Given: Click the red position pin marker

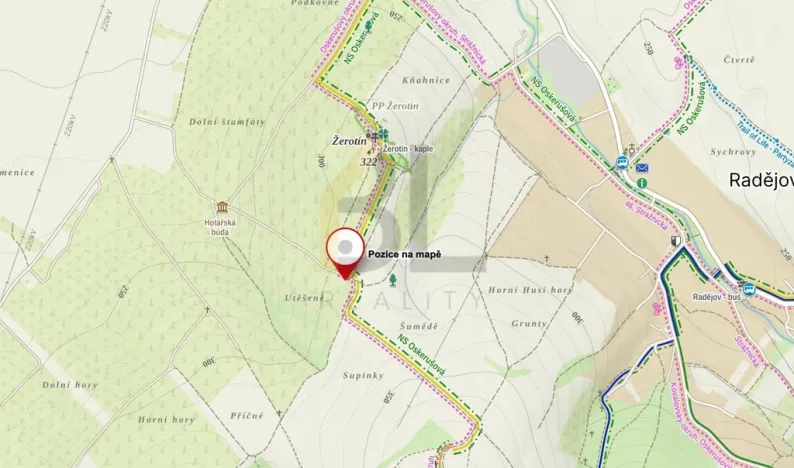Looking at the screenshot, I should pyautogui.click(x=345, y=253).
